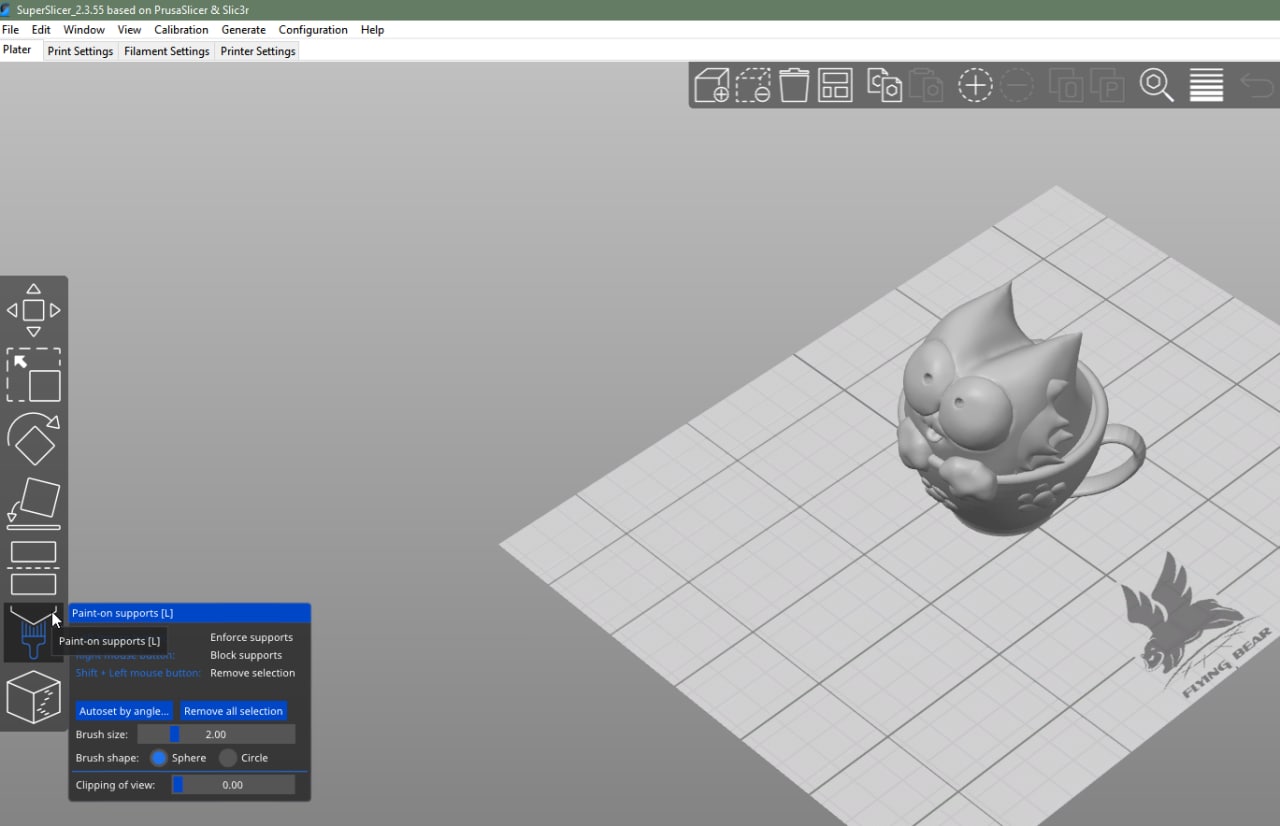Click the "Remove selection" text
This screenshot has height=826, width=1280.
click(252, 673)
